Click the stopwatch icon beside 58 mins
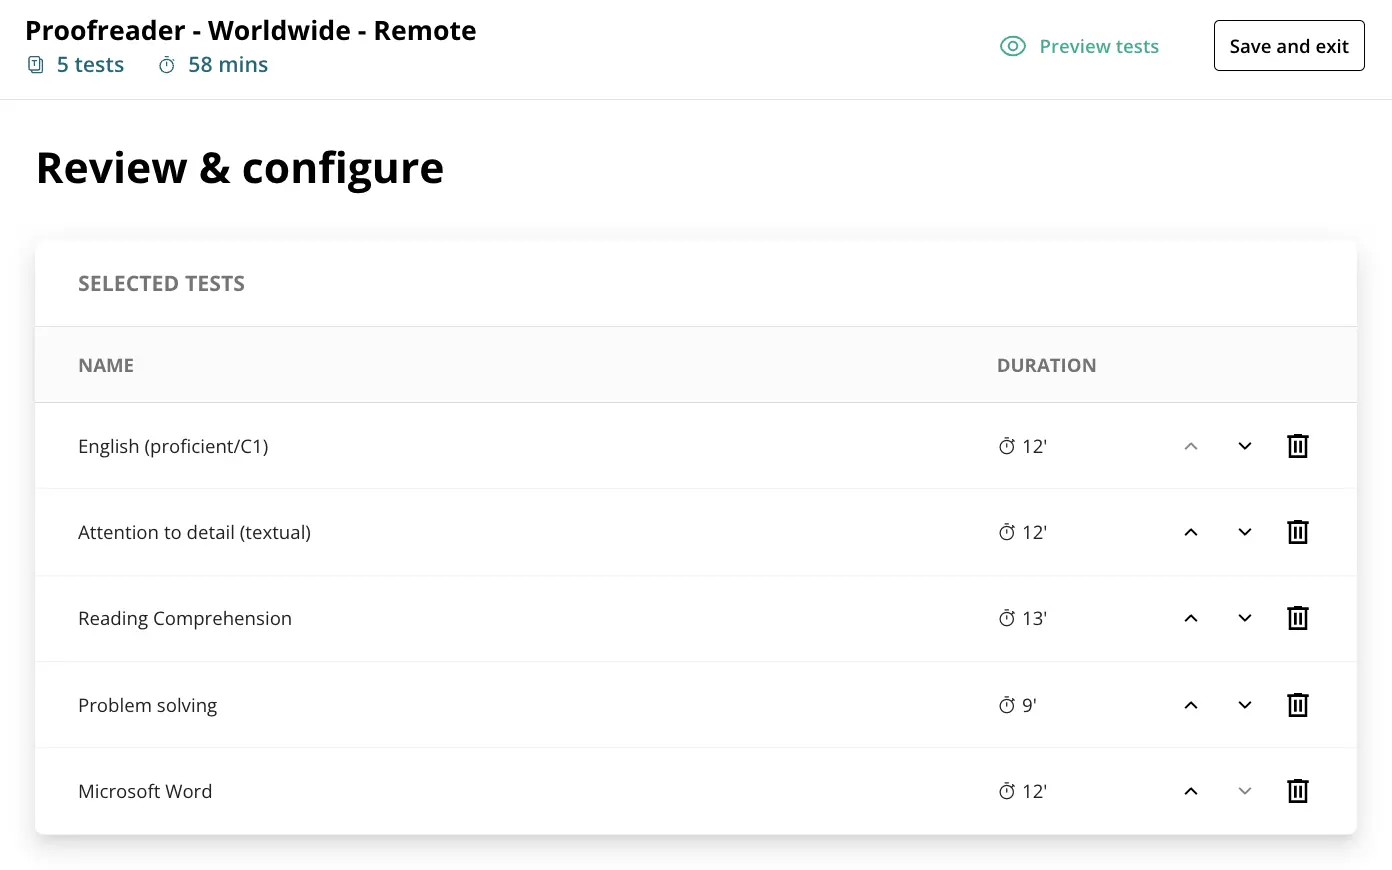The image size is (1392, 870). [x=167, y=65]
